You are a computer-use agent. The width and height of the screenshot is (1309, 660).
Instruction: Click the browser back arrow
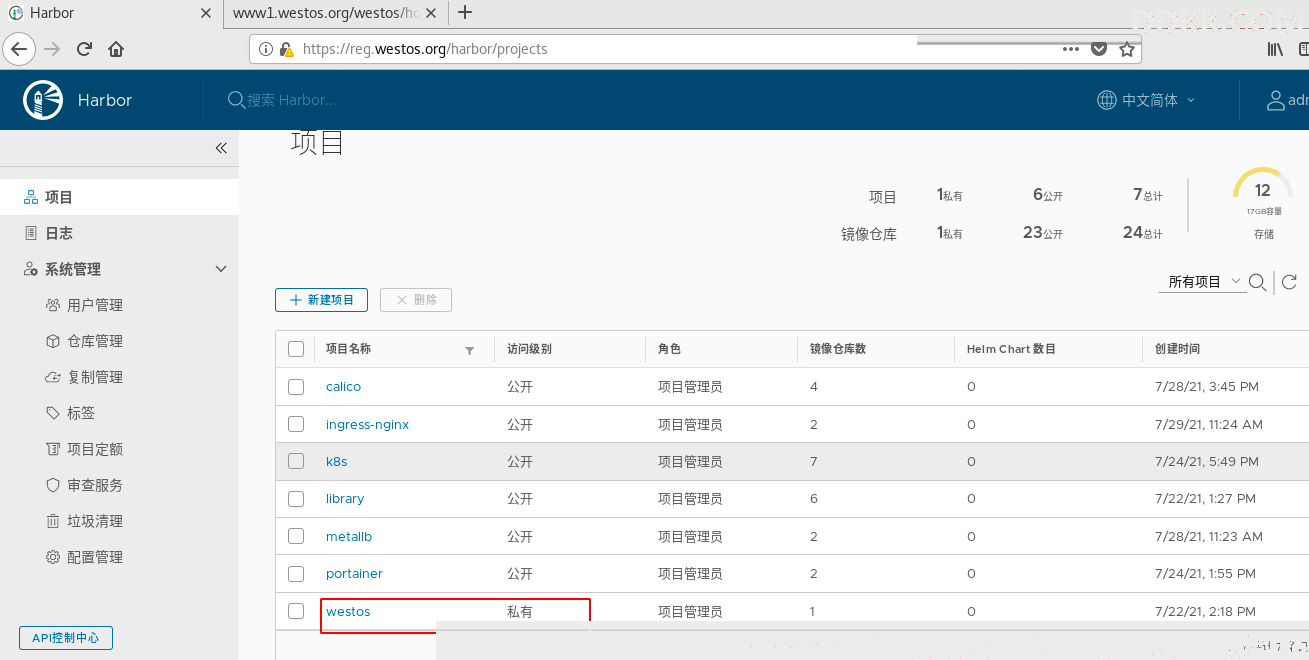19,48
